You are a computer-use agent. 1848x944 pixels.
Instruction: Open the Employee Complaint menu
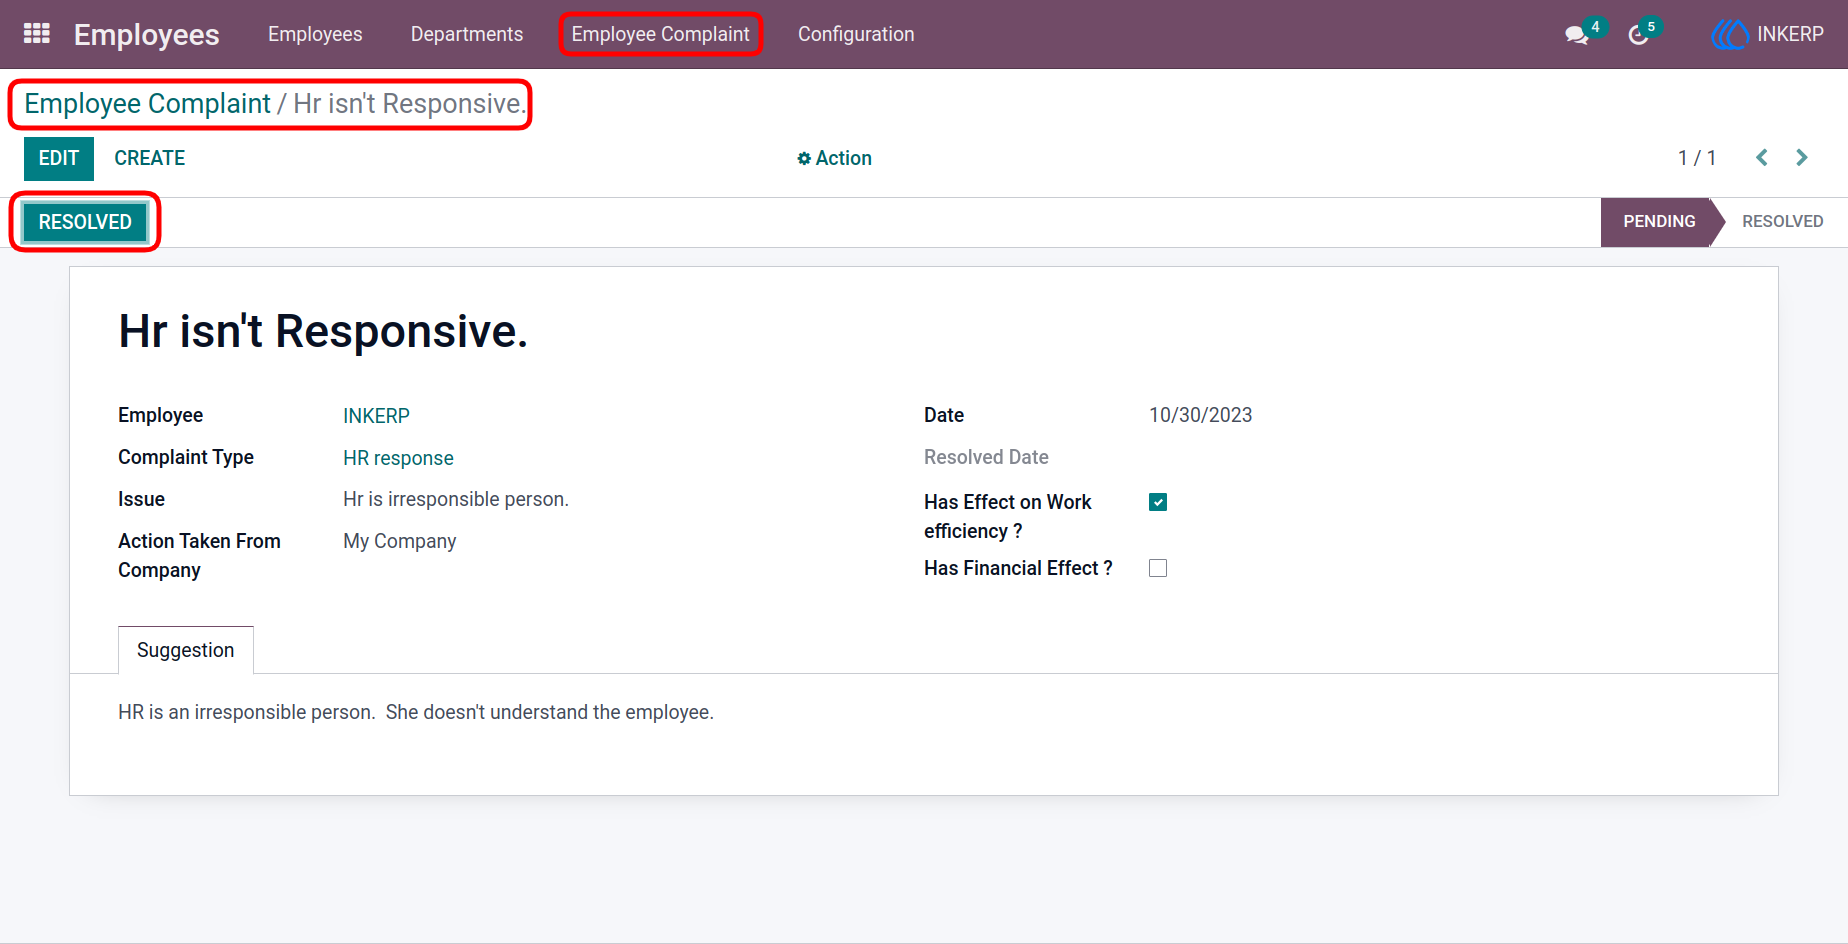coord(660,34)
